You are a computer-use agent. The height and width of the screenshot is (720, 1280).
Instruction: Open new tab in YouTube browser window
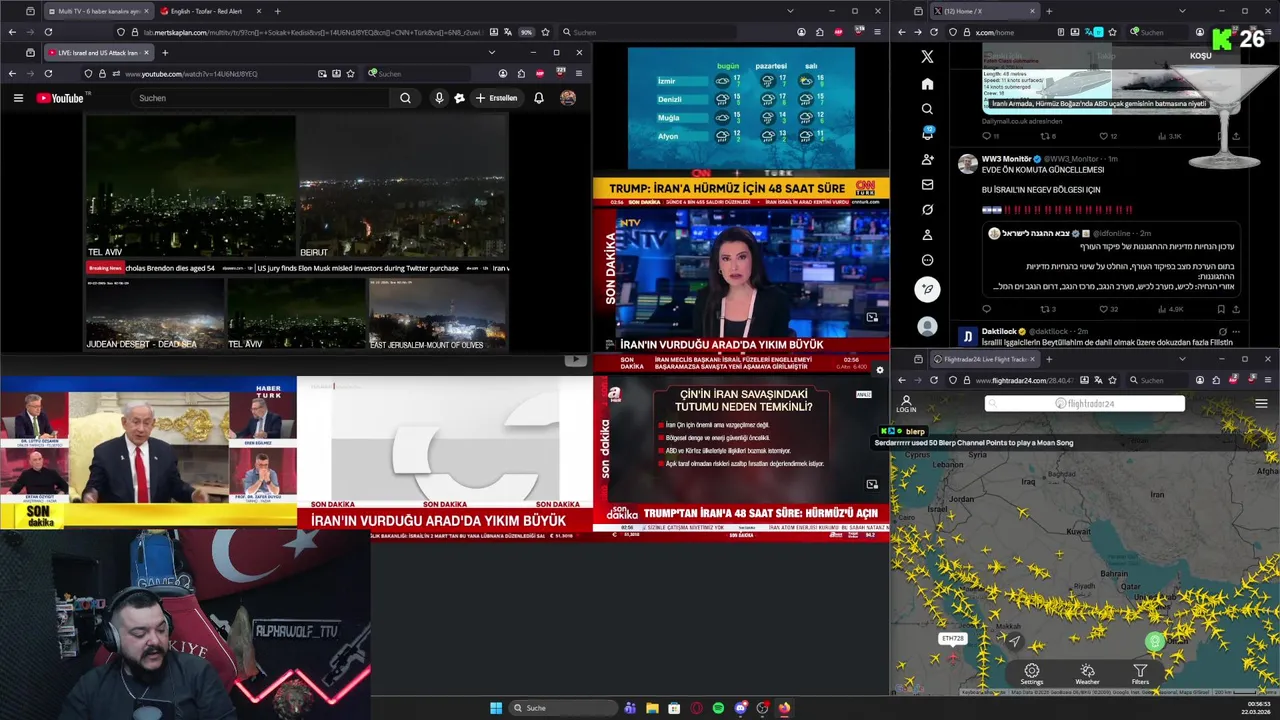(x=165, y=52)
